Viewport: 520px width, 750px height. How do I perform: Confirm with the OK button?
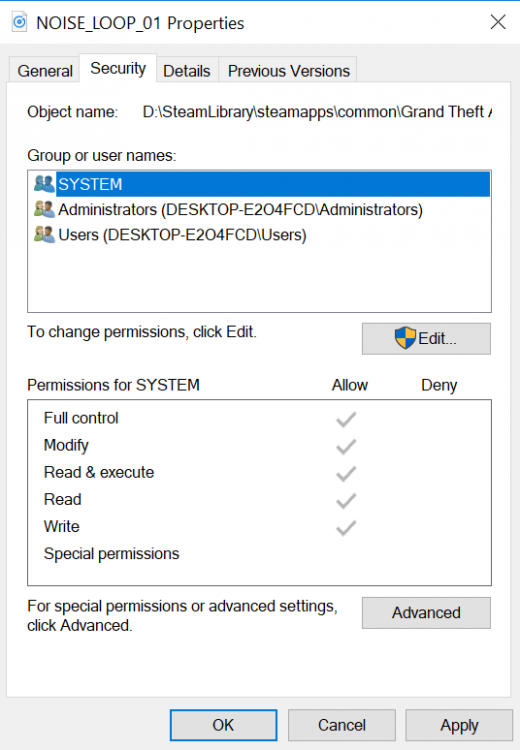pos(223,725)
